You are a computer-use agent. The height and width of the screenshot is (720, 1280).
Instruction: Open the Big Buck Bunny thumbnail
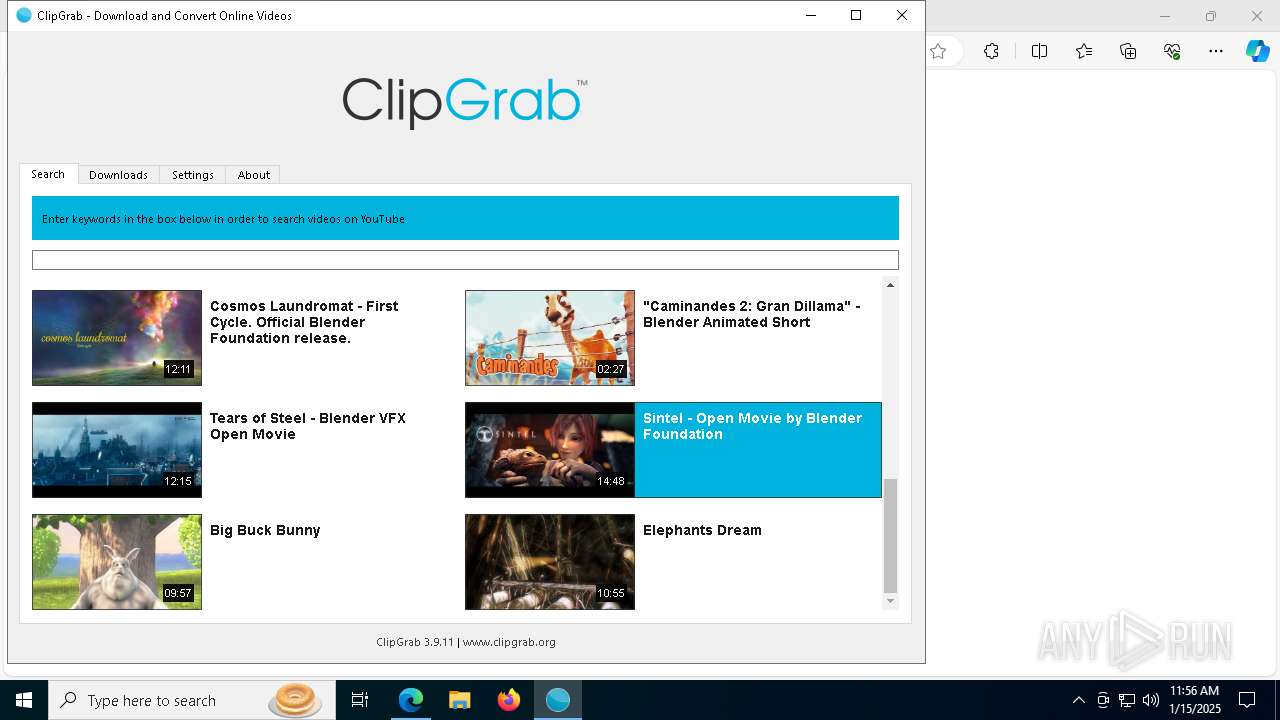(117, 562)
